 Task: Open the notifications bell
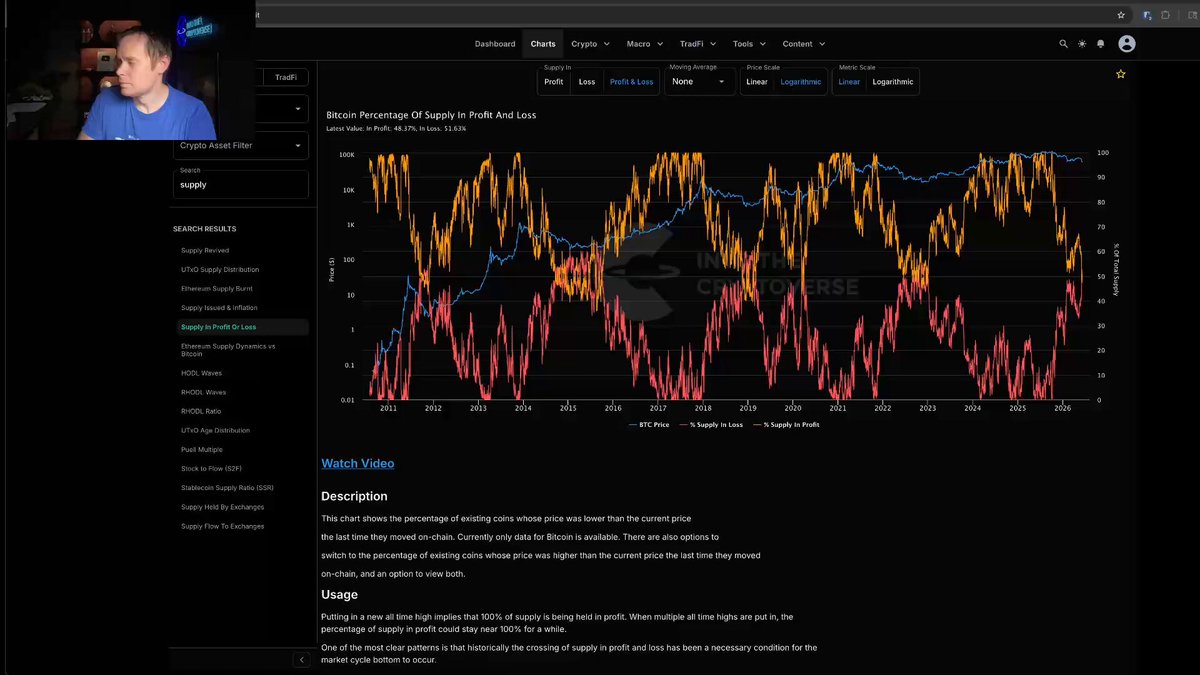pyautogui.click(x=1101, y=44)
